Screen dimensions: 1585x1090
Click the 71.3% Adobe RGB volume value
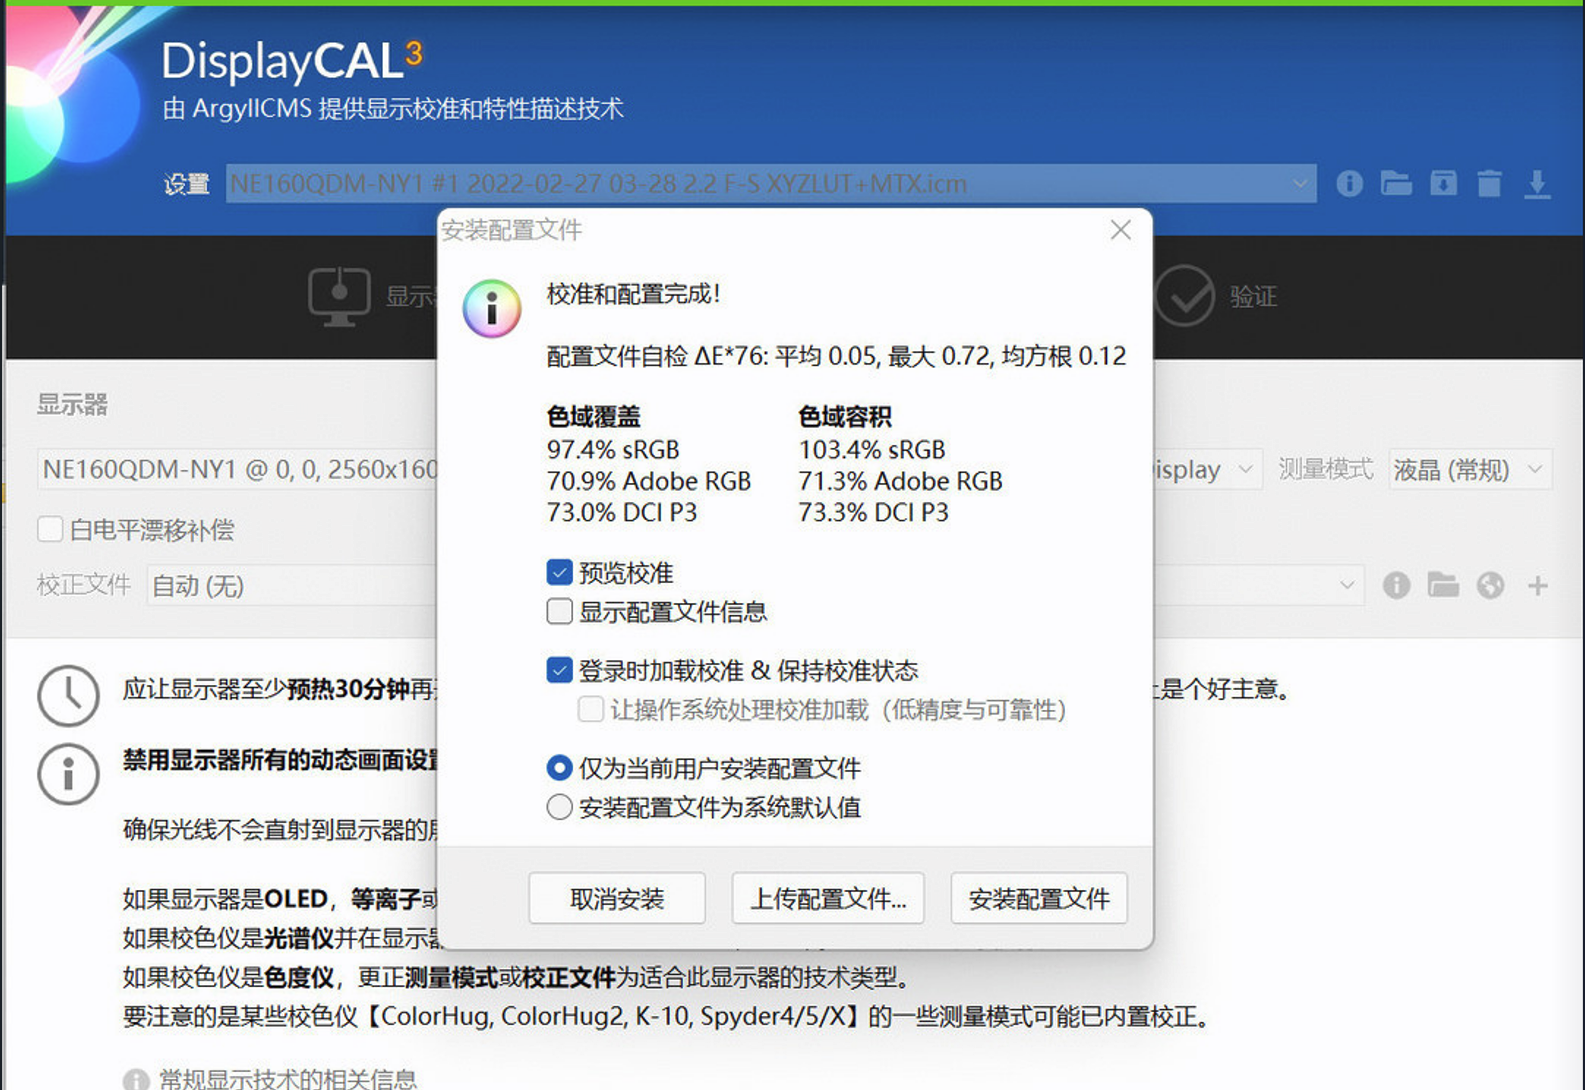click(x=900, y=481)
